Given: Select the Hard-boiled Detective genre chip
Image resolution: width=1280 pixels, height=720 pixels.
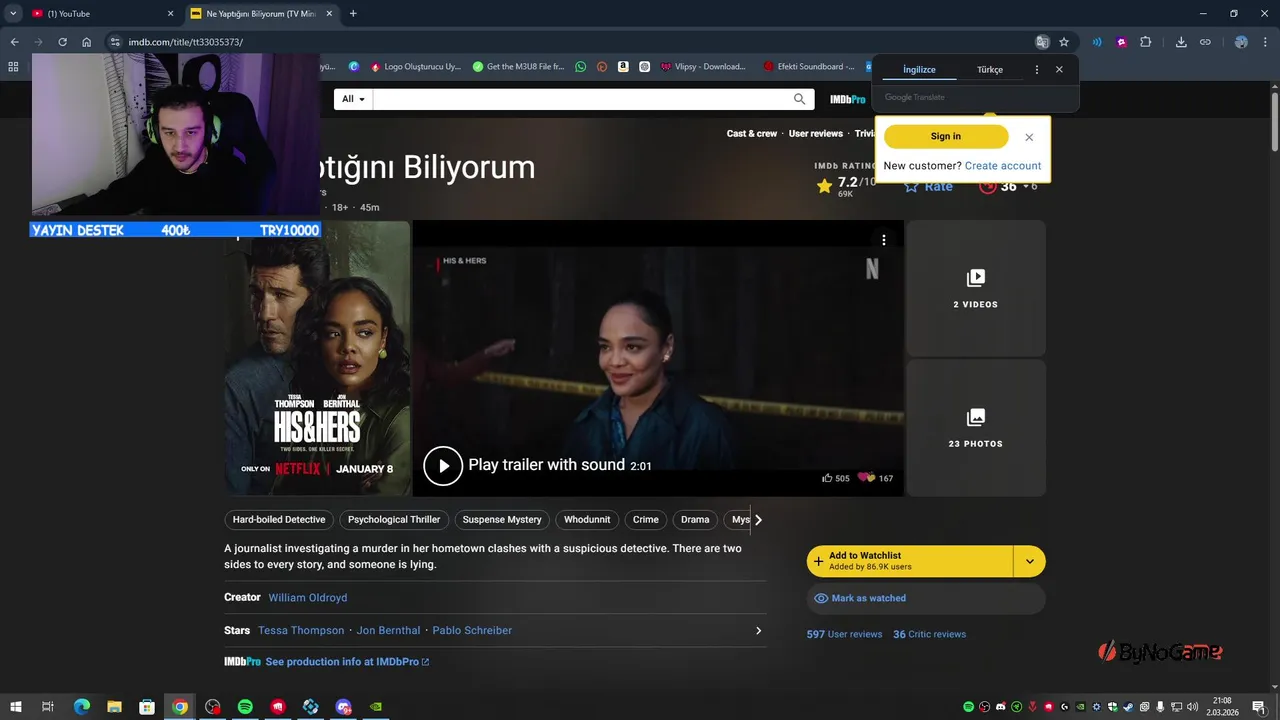Looking at the screenshot, I should (x=279, y=520).
